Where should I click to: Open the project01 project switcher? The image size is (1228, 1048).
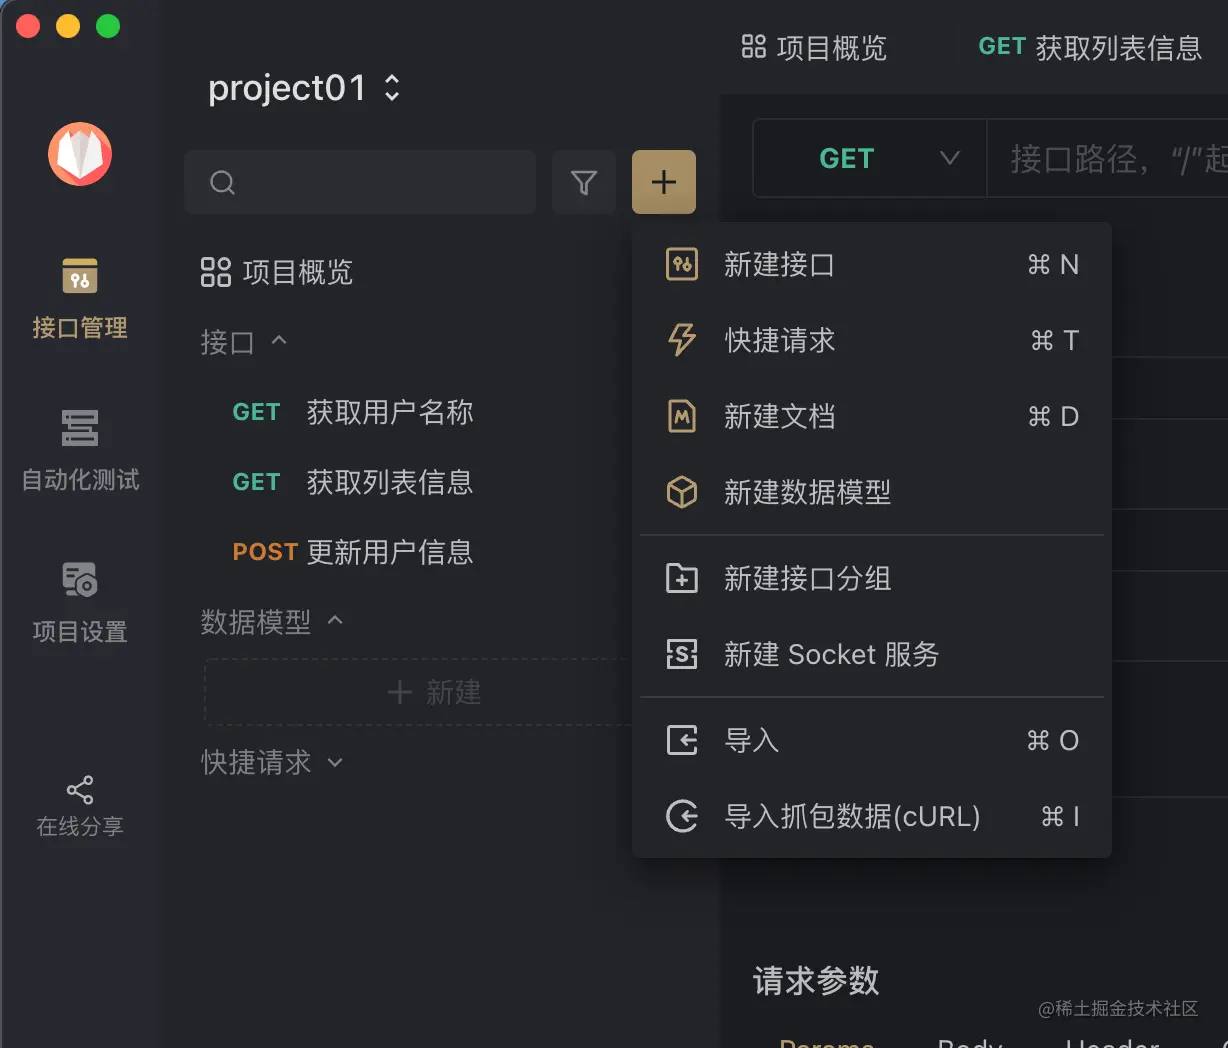coord(305,88)
